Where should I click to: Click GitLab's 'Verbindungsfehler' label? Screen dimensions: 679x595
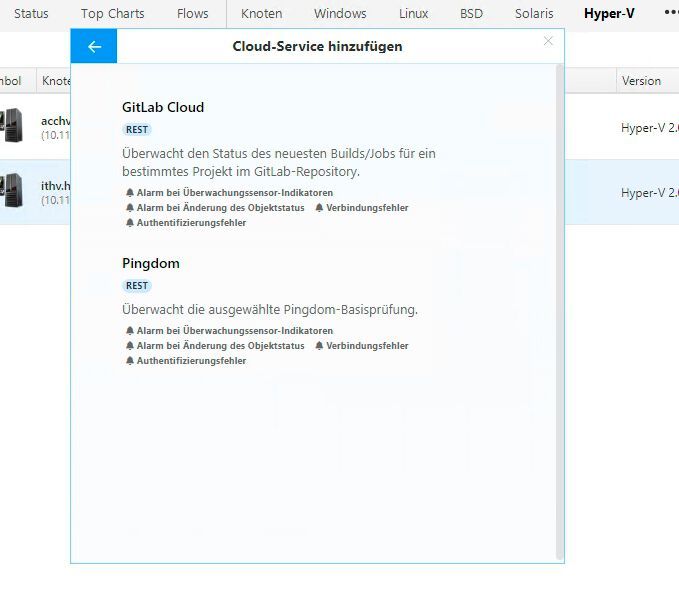click(367, 208)
